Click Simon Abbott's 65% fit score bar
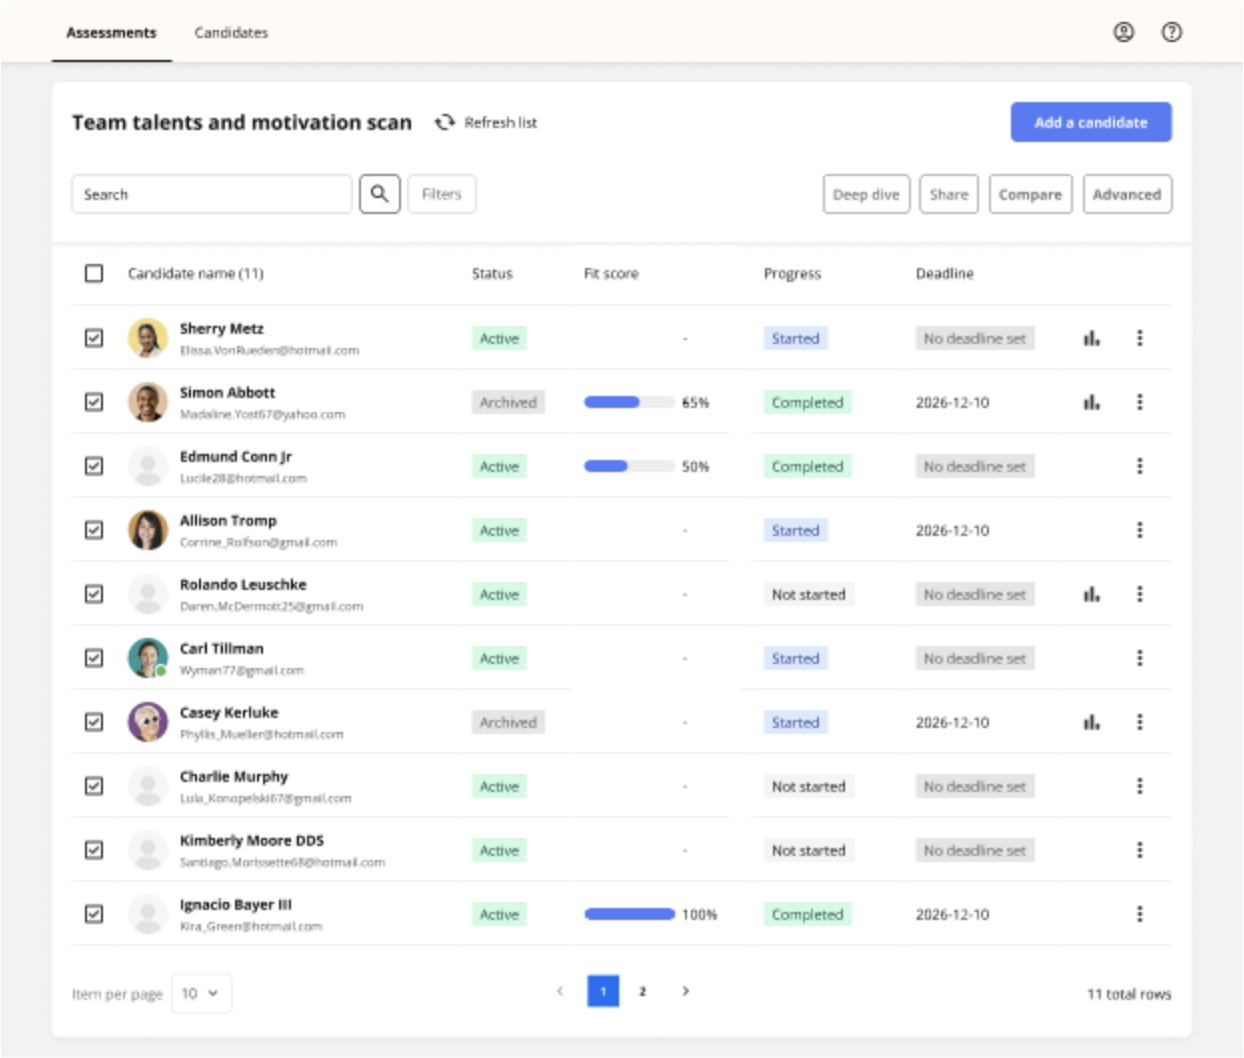The image size is (1244, 1058). 629,402
